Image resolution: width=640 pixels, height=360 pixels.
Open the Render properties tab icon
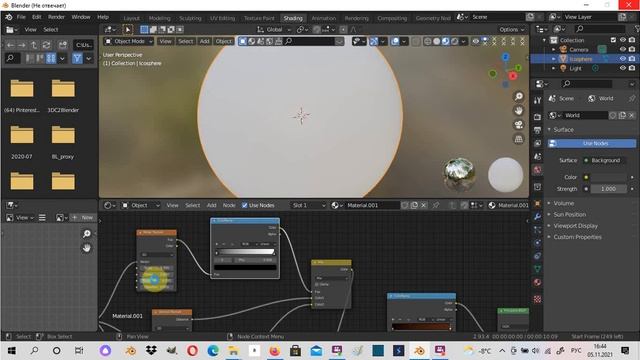pyautogui.click(x=537, y=117)
